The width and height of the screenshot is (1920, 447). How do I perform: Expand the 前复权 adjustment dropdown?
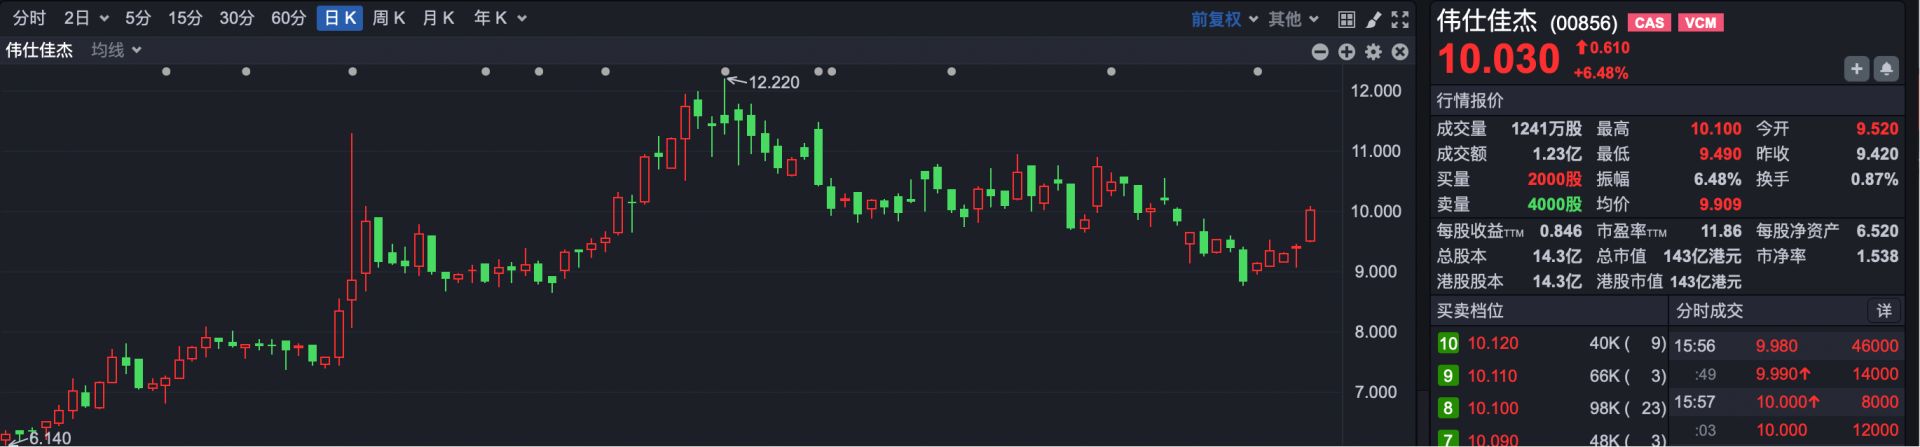(1224, 19)
